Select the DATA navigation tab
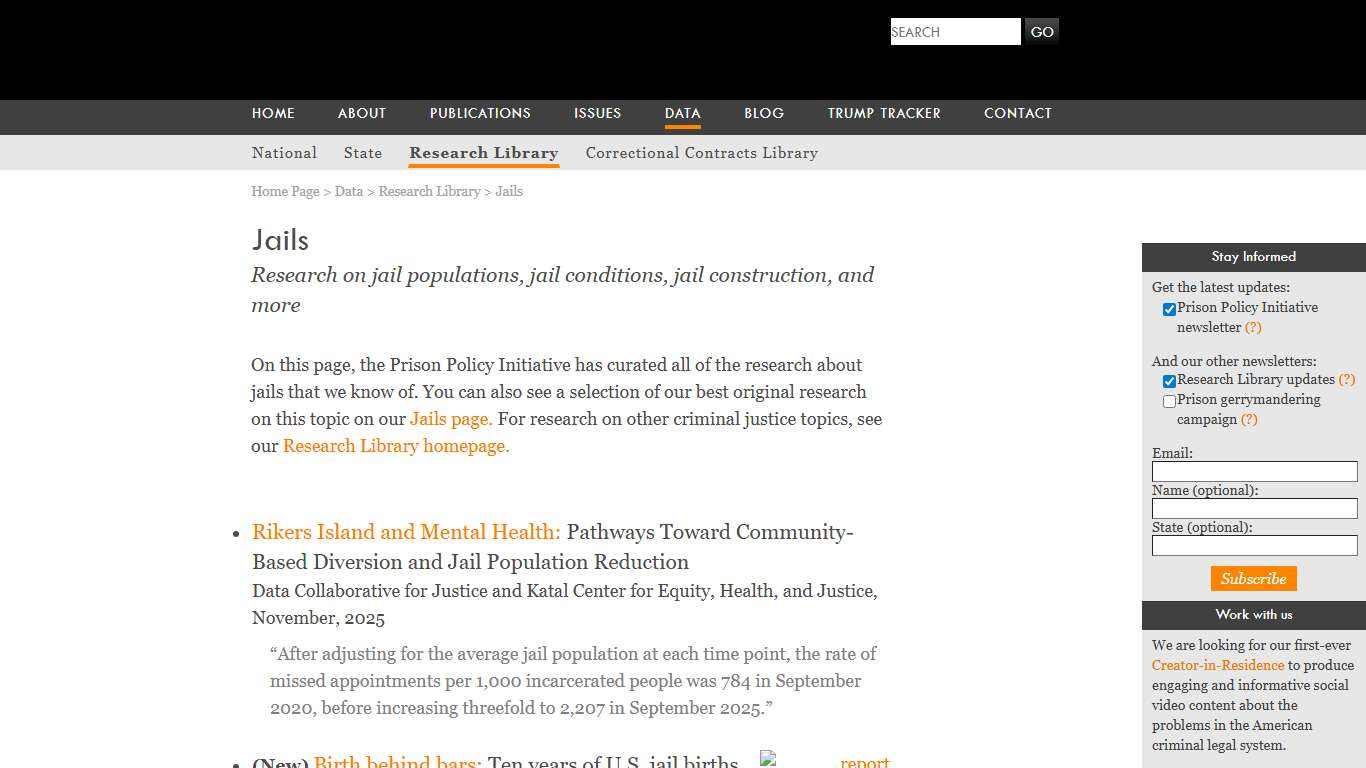This screenshot has width=1366, height=768. tap(682, 113)
